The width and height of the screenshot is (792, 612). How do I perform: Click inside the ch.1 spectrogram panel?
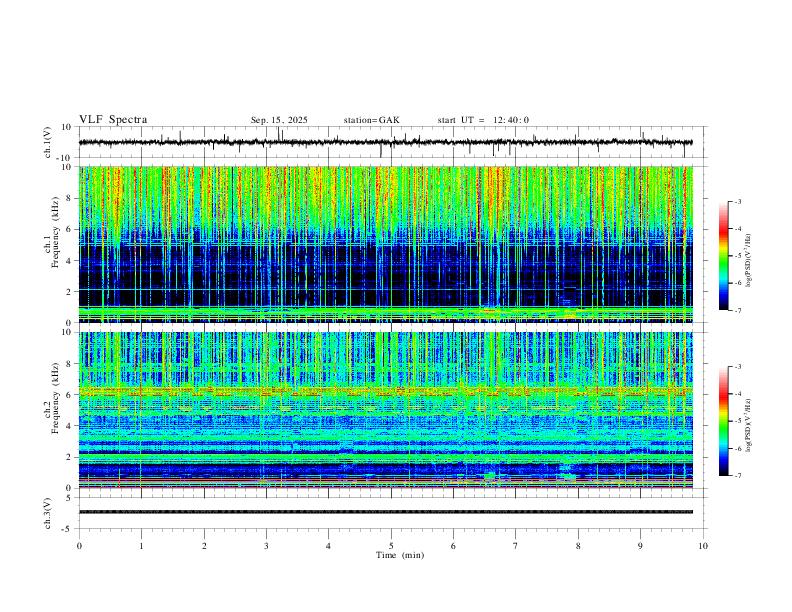tap(385, 244)
